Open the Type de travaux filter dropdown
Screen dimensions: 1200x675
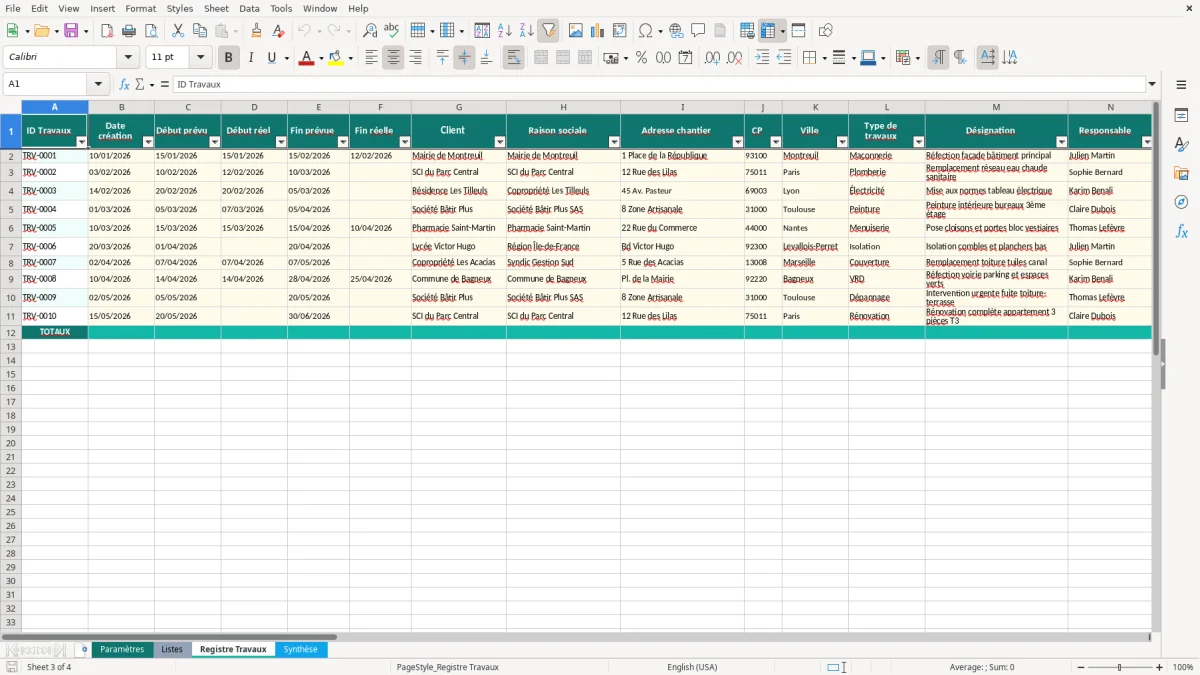tap(919, 142)
